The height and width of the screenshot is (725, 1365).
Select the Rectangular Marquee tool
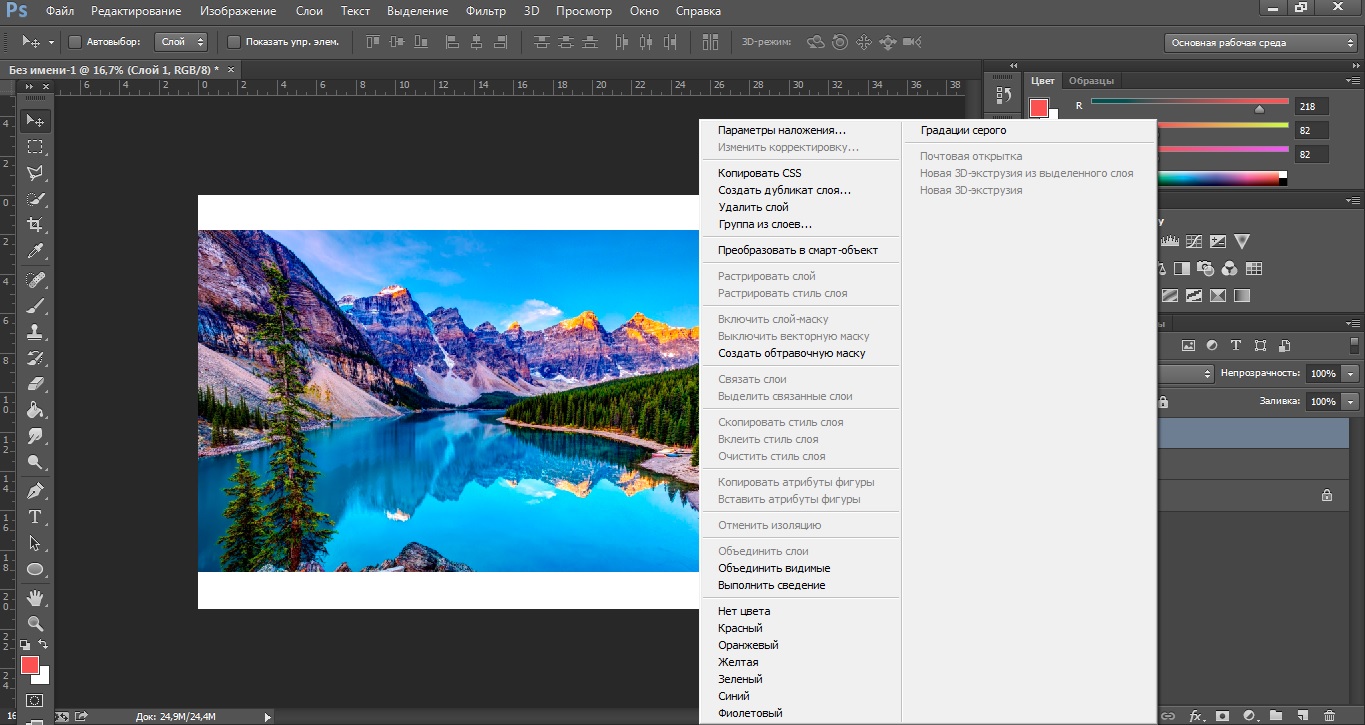pyautogui.click(x=35, y=147)
